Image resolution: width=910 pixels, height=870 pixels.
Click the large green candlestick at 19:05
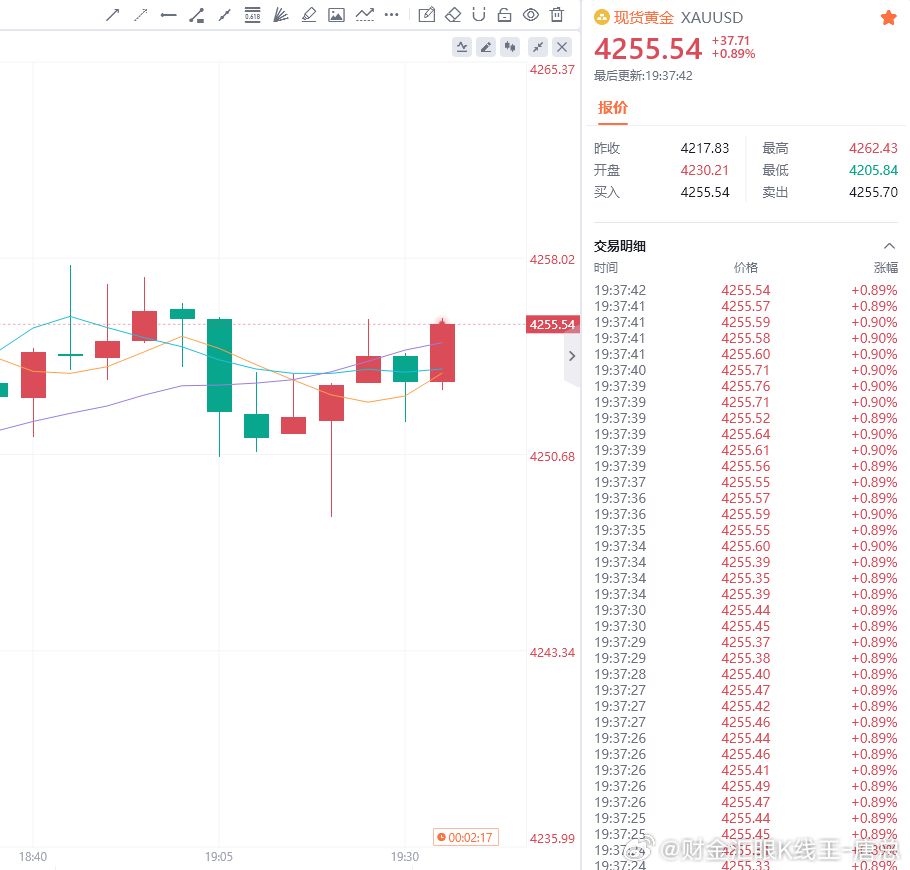[219, 366]
